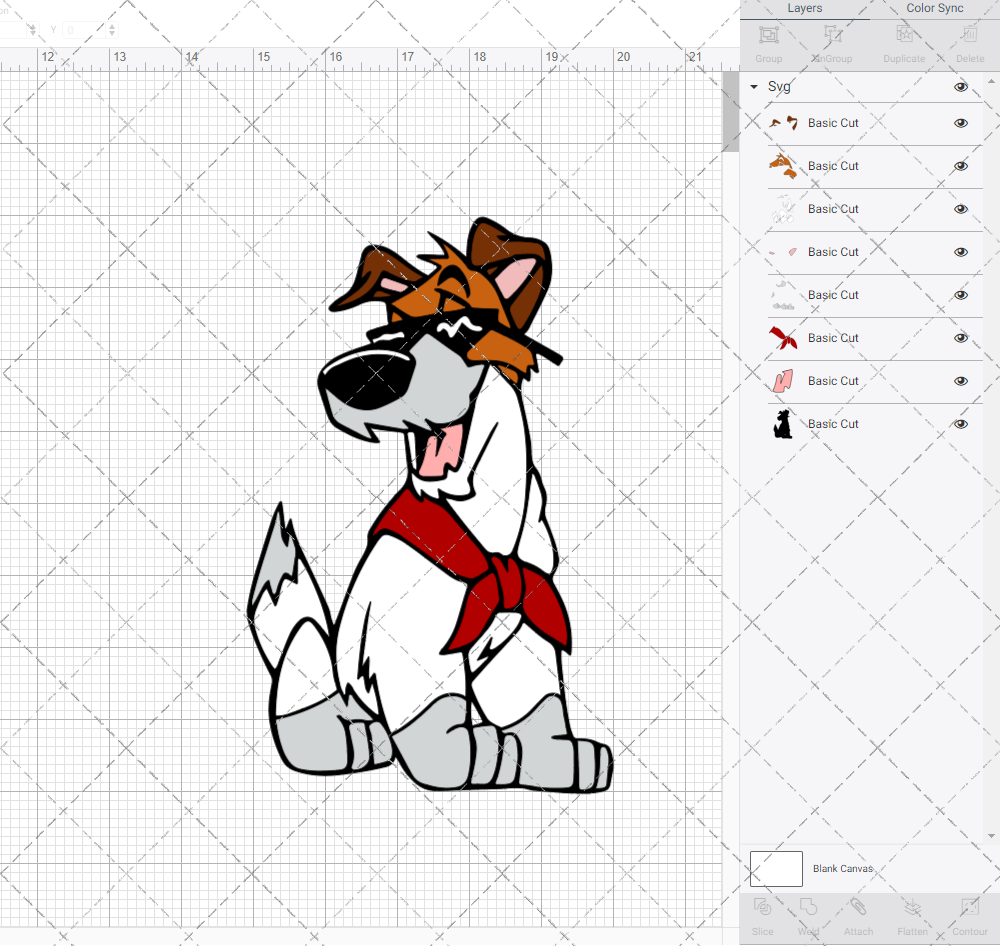Screen dimensions: 1000x946
Task: Click the Flatten icon
Action: click(912, 907)
